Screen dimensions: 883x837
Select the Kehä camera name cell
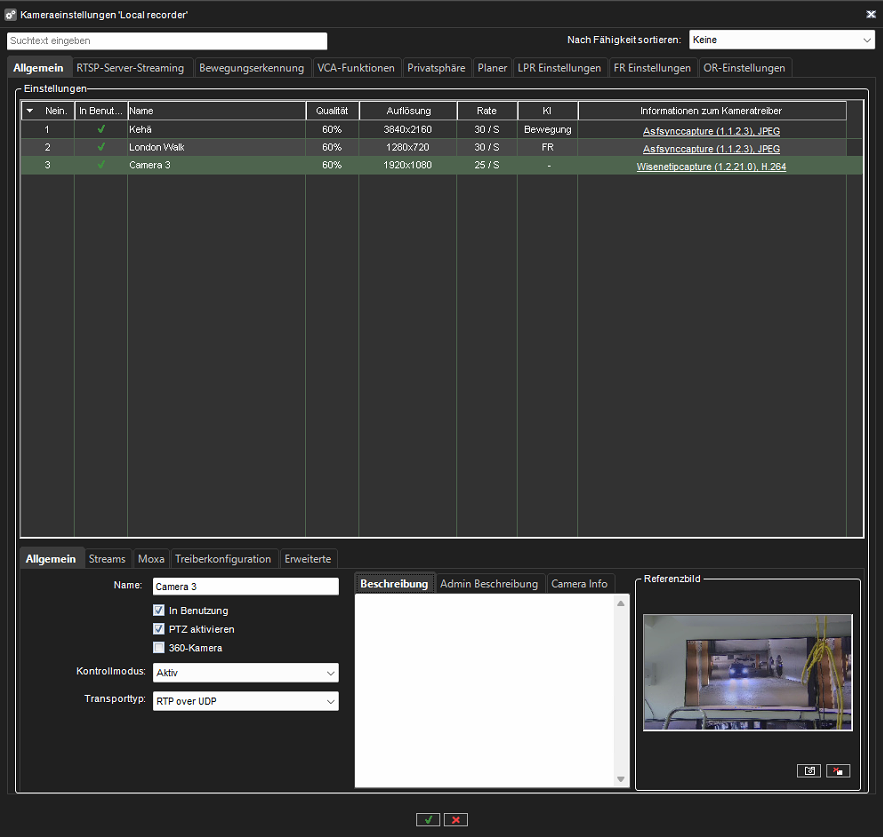click(216, 130)
